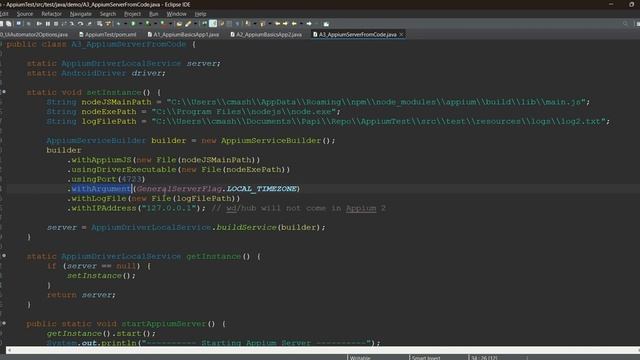Click the green Run launch toolbar icon
Viewport: 640px width, 360px height.
tap(133, 24)
